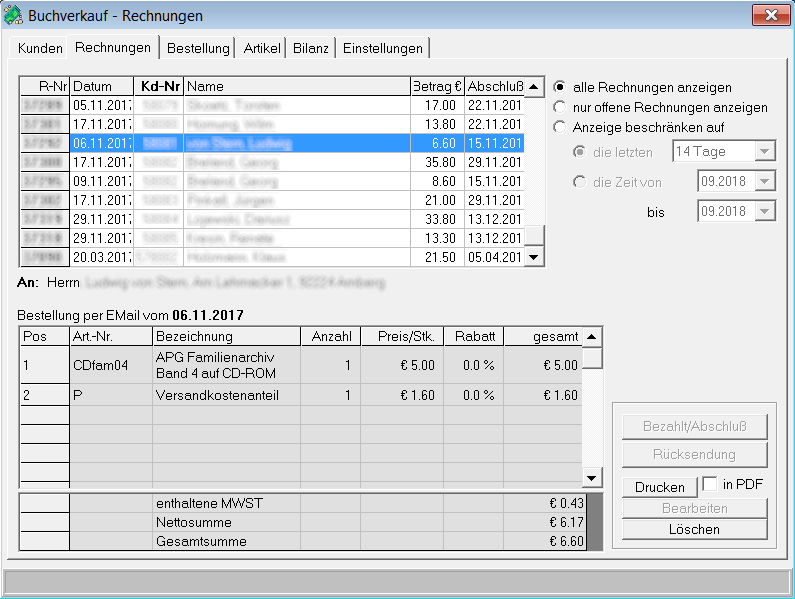Screen dimensions: 795x599
Task: Select 'alle Rechnungen anzeigen' option
Action: [x=560, y=87]
